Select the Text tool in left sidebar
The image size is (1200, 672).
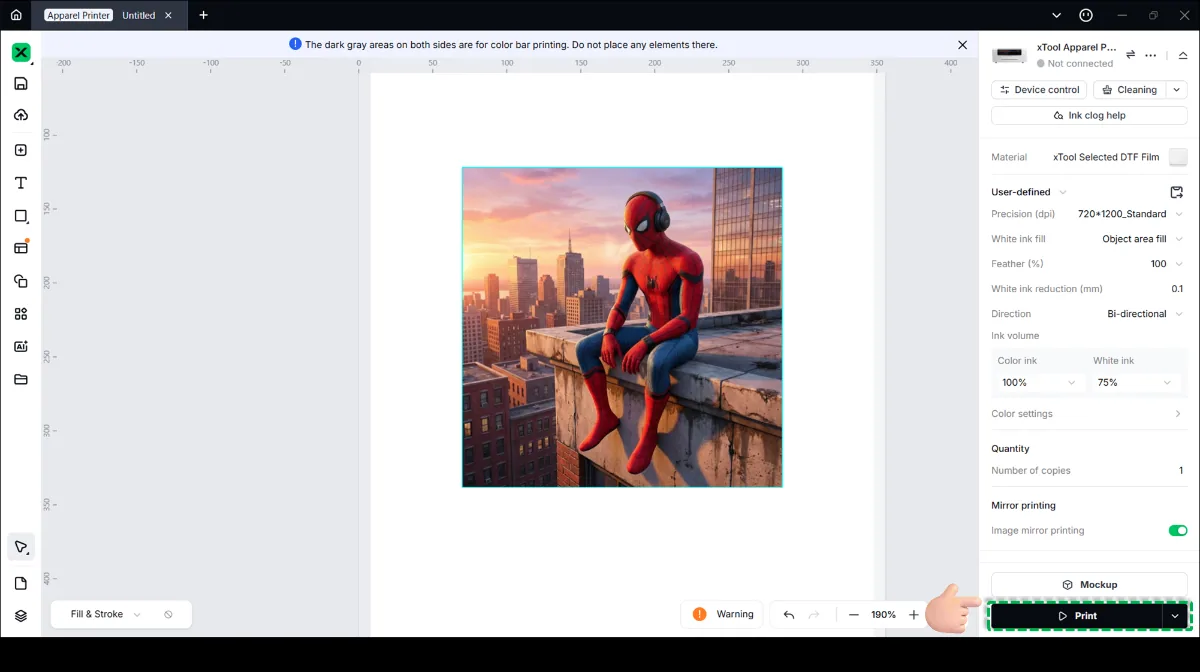point(21,183)
